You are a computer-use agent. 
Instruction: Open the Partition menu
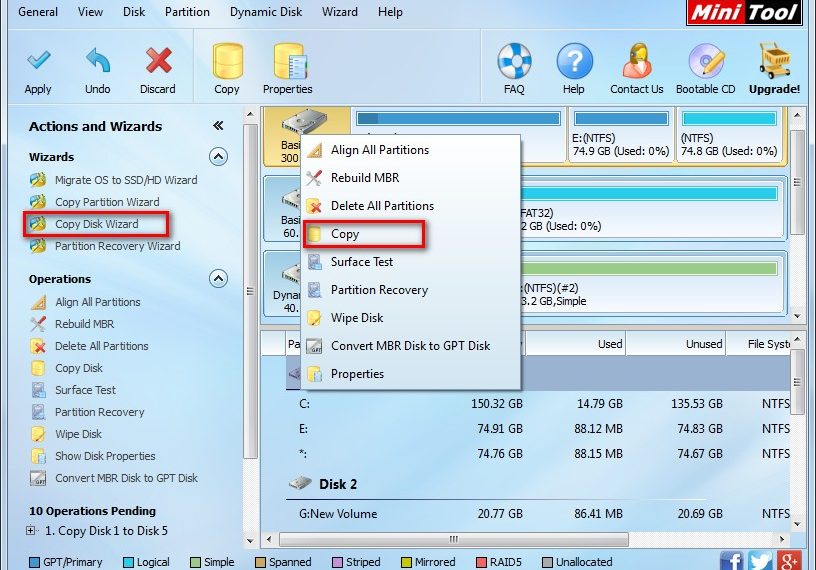point(187,11)
